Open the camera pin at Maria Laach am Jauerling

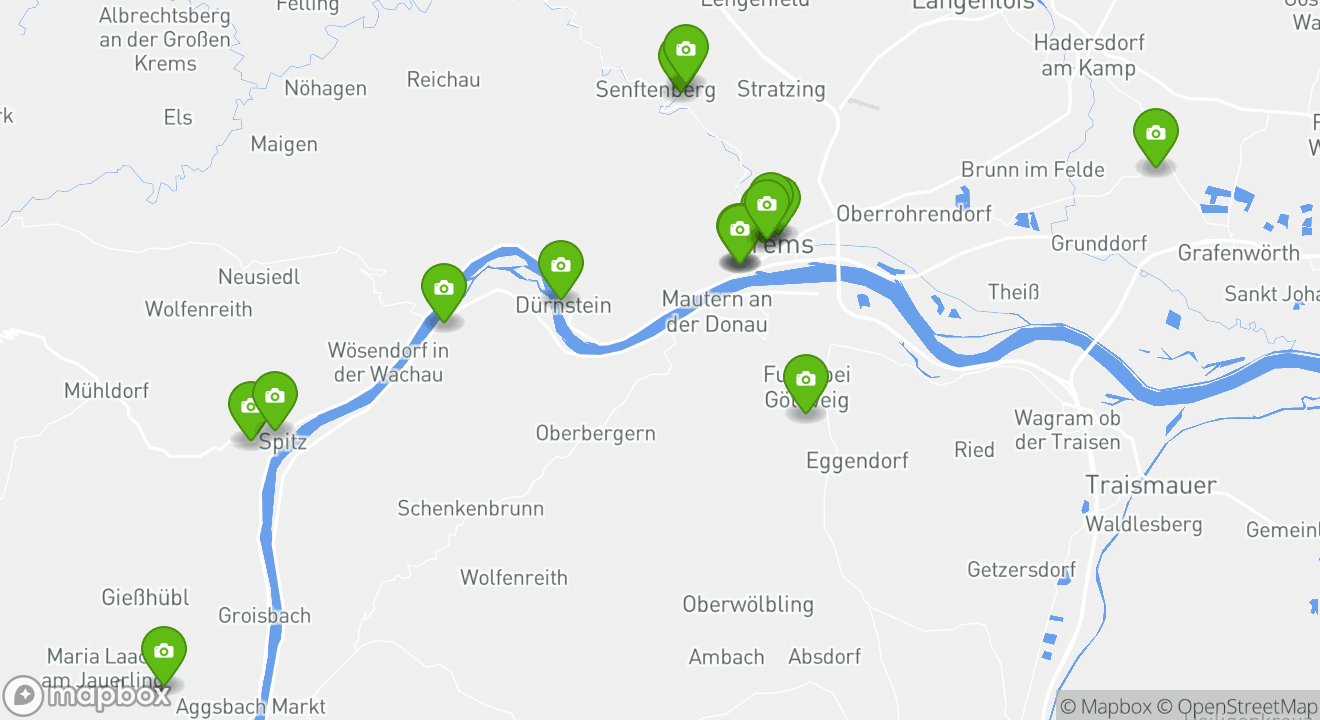click(164, 651)
